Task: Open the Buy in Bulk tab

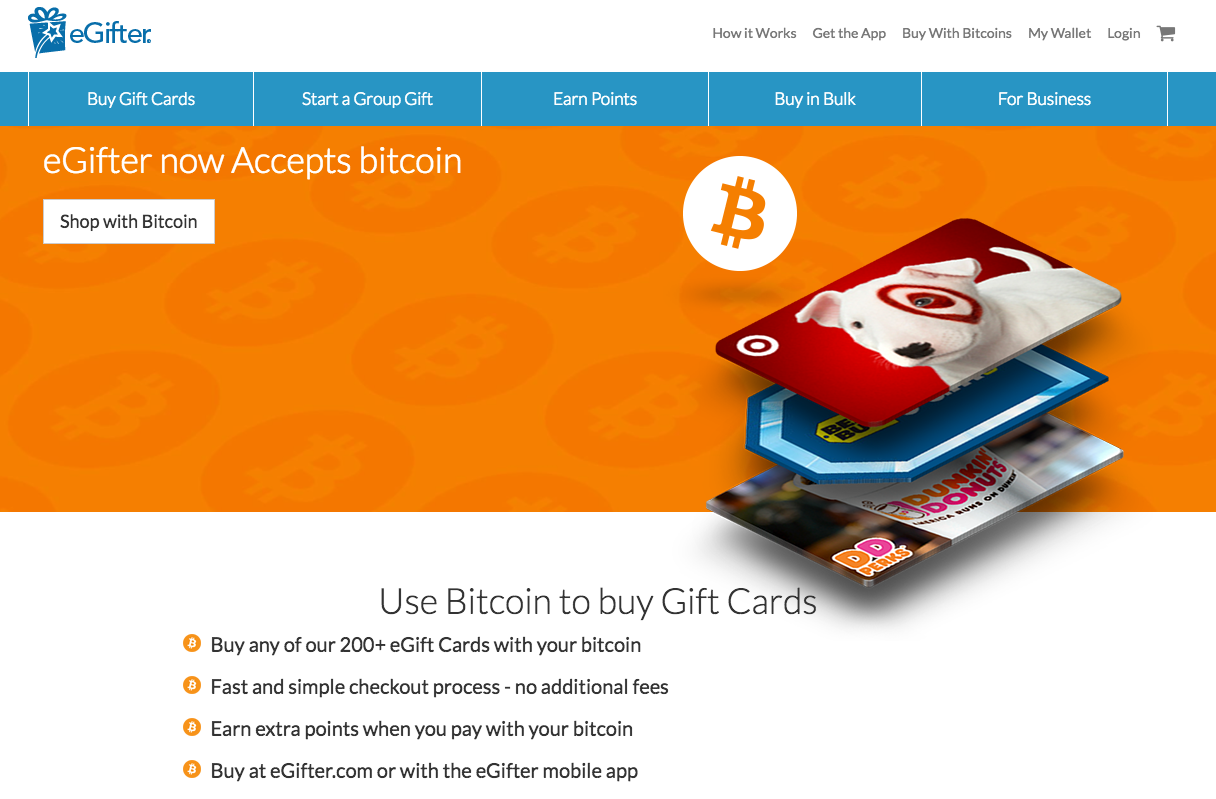Action: point(815,99)
